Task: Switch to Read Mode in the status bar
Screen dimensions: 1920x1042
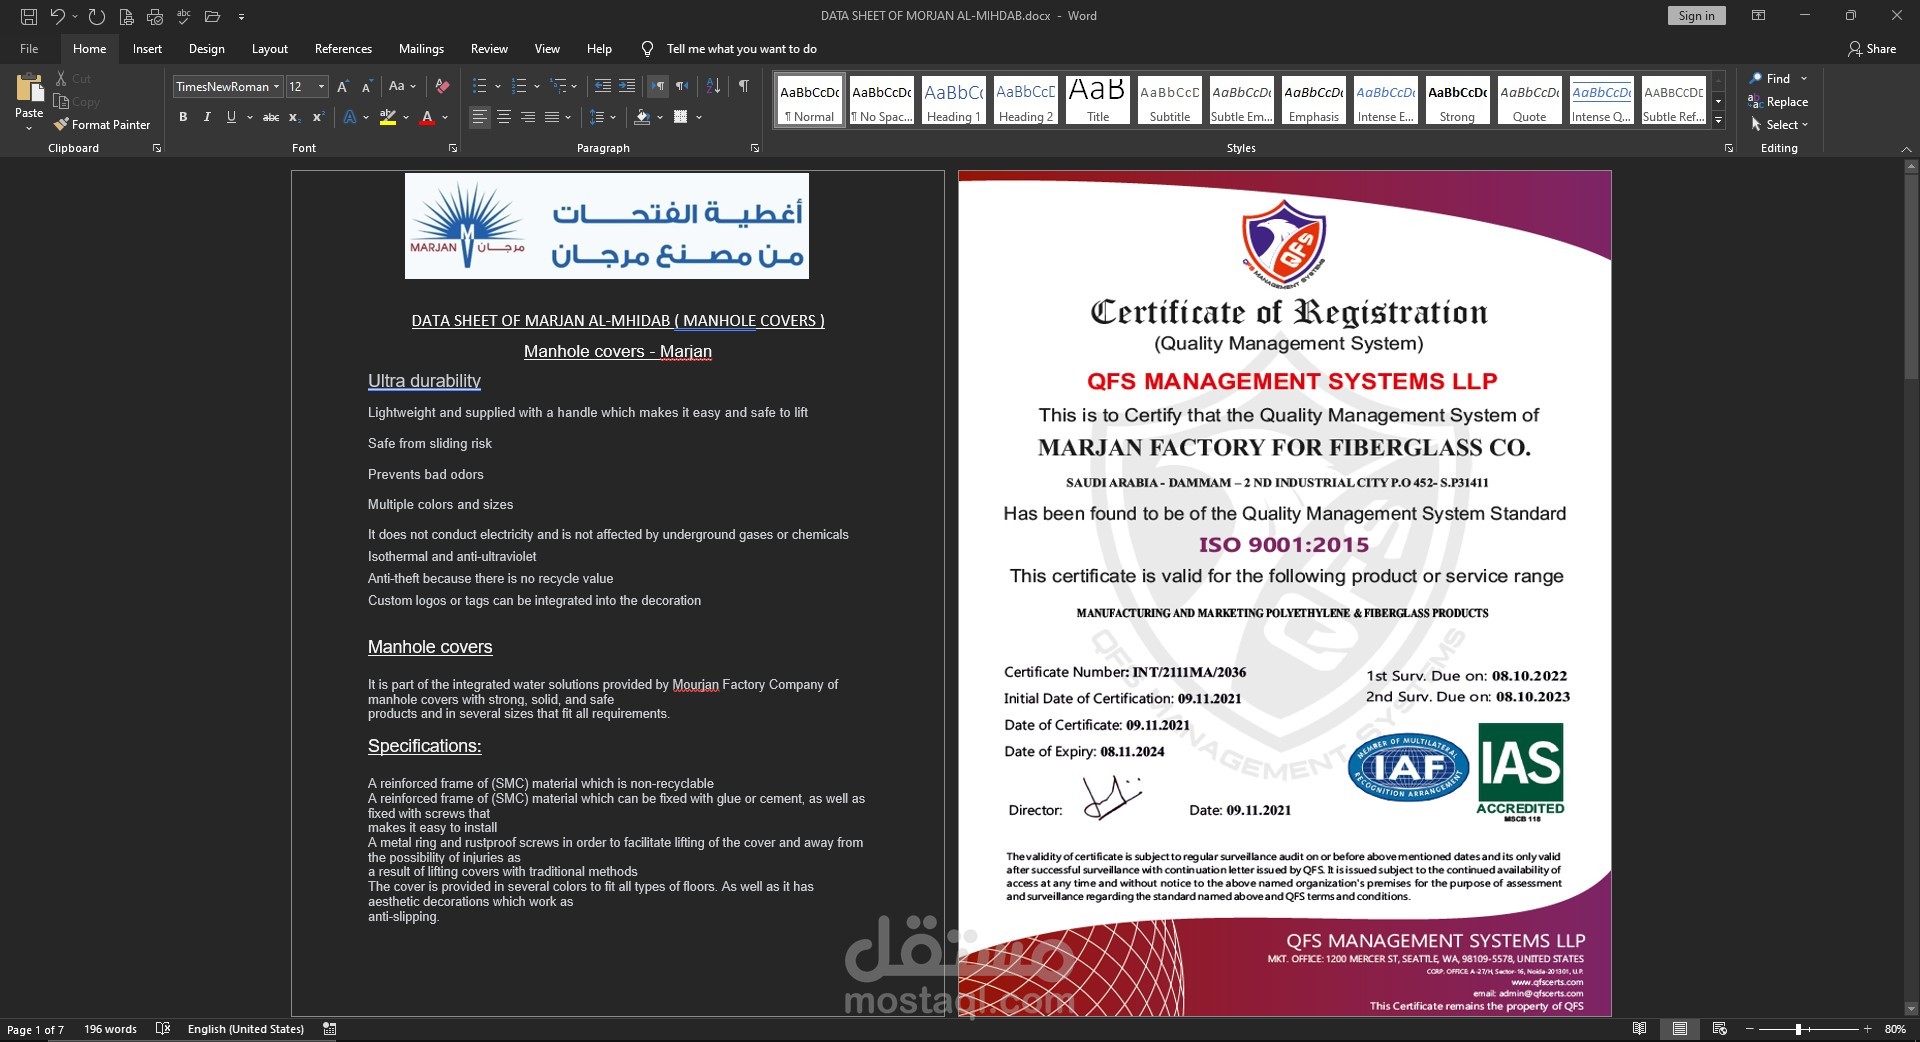Action: [x=1640, y=1029]
